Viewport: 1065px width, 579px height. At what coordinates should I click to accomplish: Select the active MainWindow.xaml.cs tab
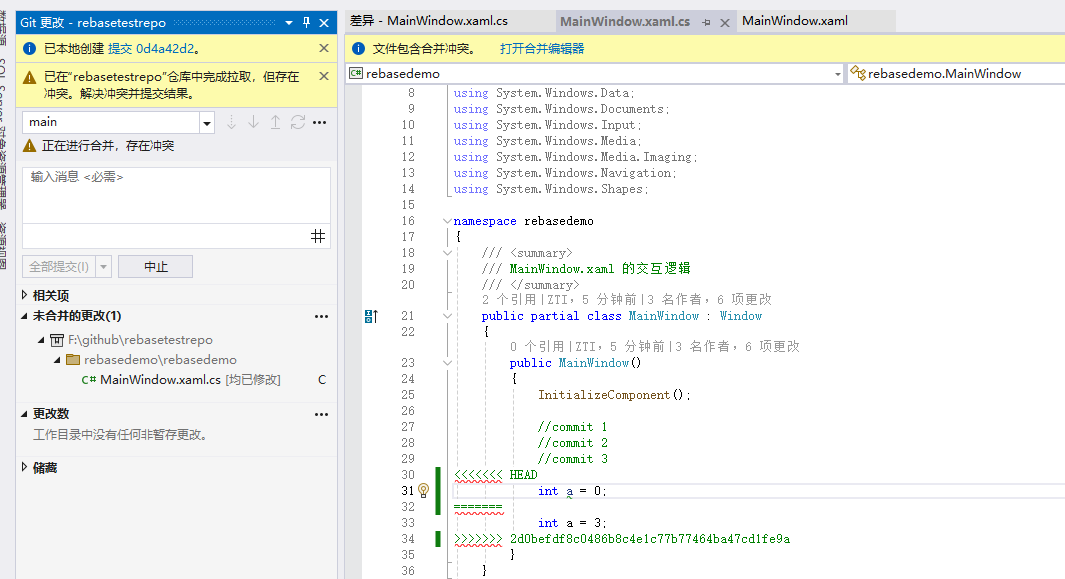625,22
